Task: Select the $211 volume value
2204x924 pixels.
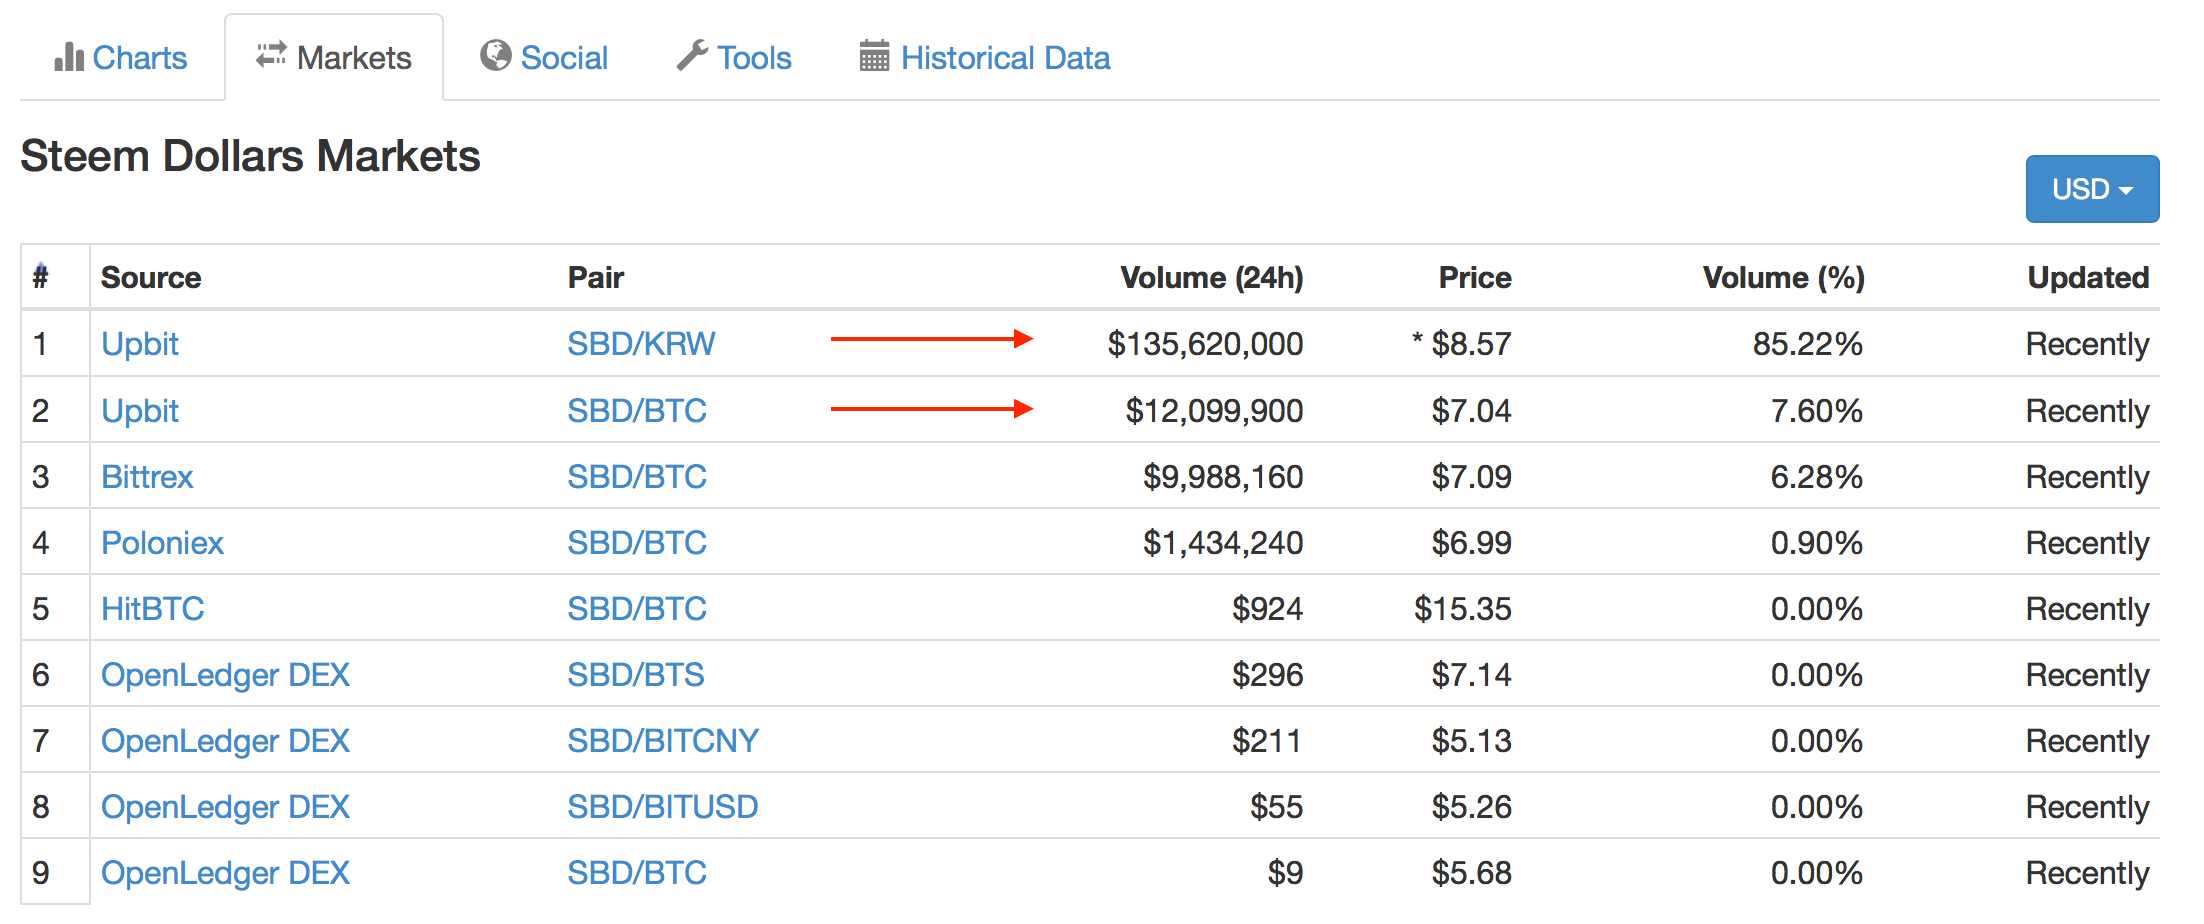Action: (x=1267, y=741)
